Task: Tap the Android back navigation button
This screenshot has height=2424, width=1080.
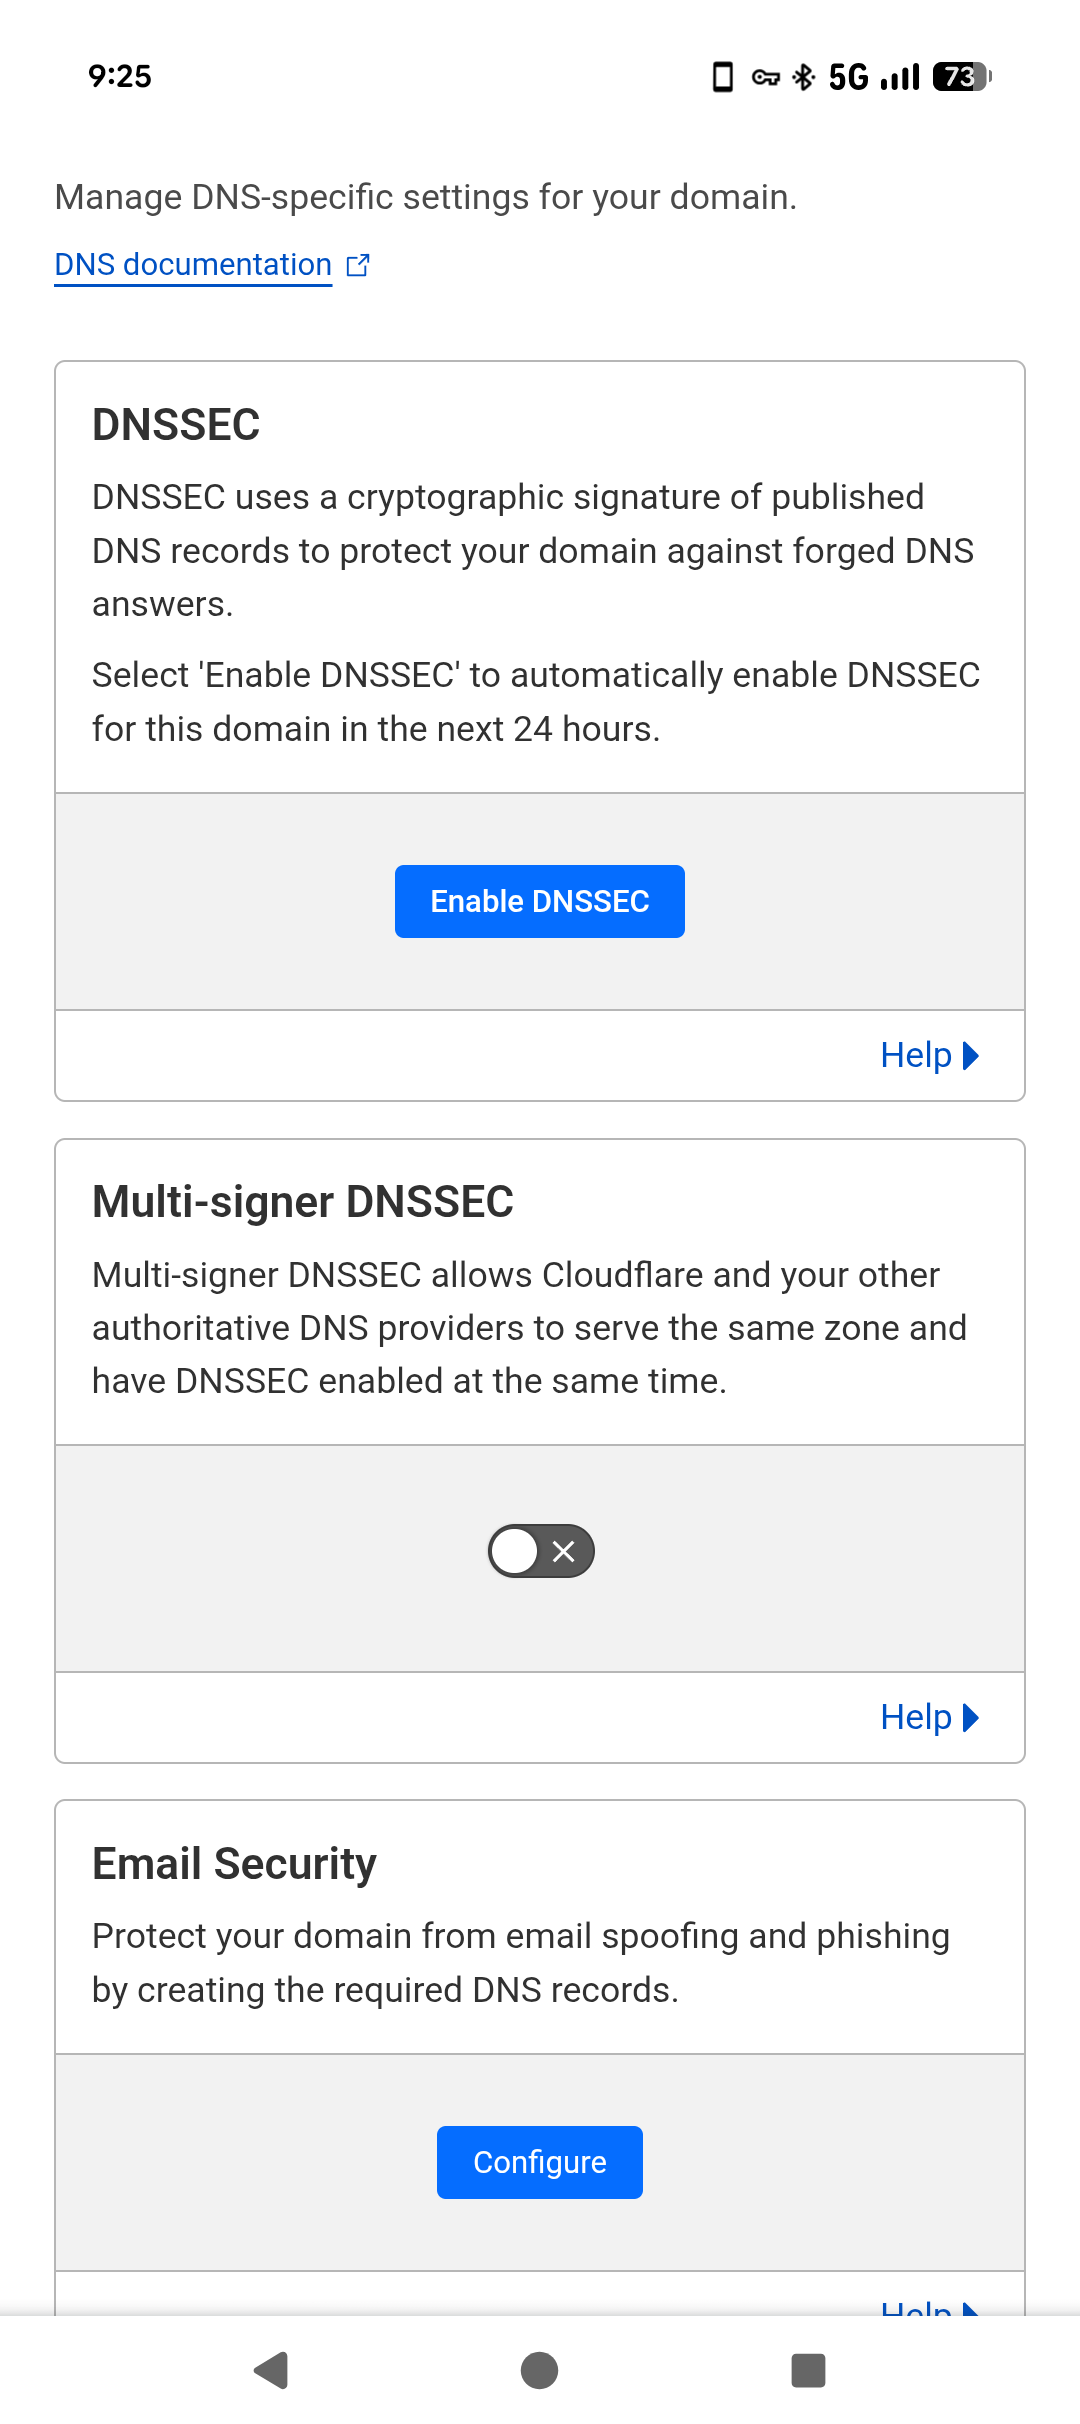Action: 271,2369
